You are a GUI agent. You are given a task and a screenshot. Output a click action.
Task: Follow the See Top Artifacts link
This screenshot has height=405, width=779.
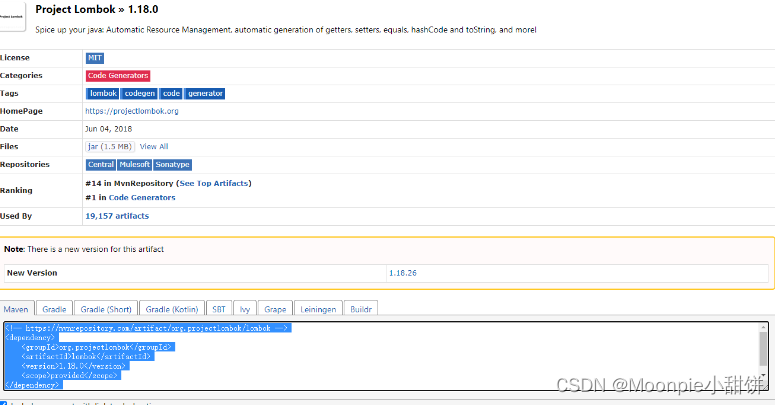click(214, 183)
